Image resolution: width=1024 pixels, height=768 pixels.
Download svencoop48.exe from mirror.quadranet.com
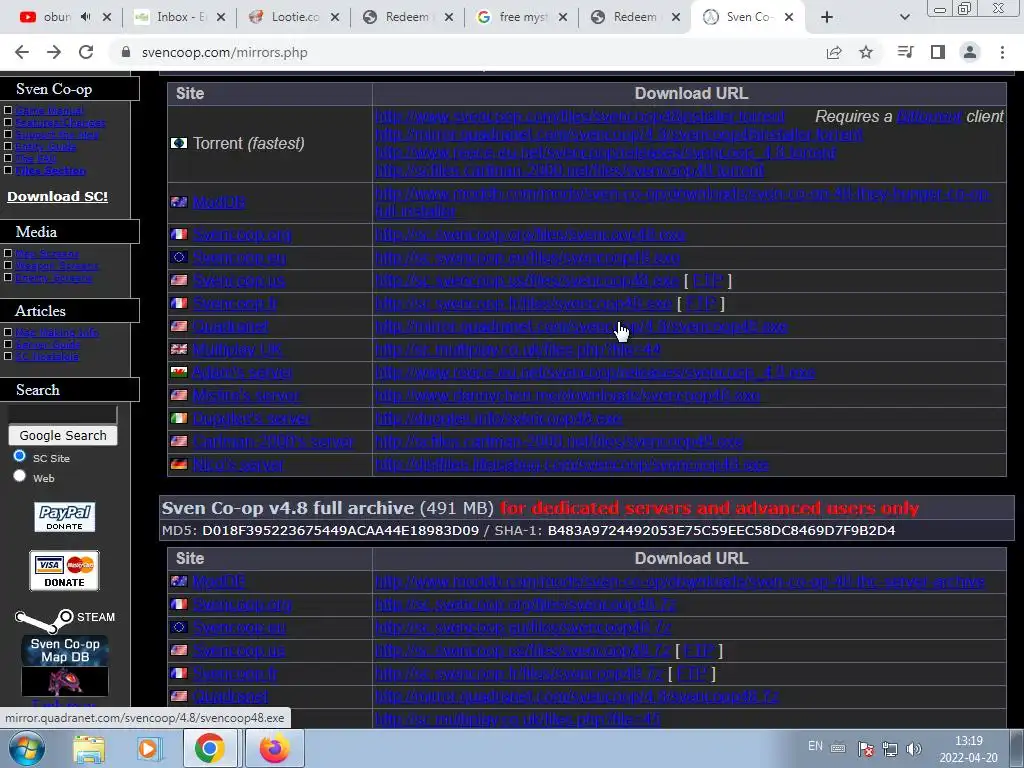pos(581,327)
